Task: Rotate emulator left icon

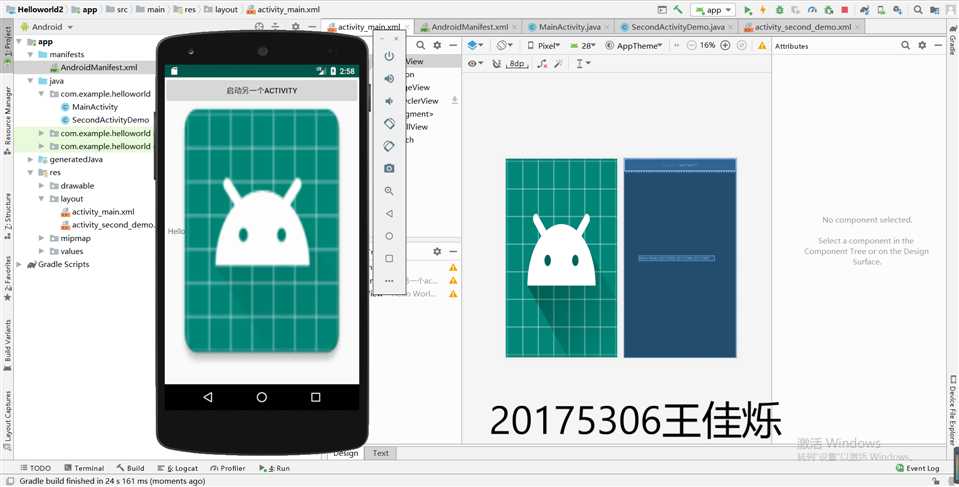Action: [x=389, y=124]
